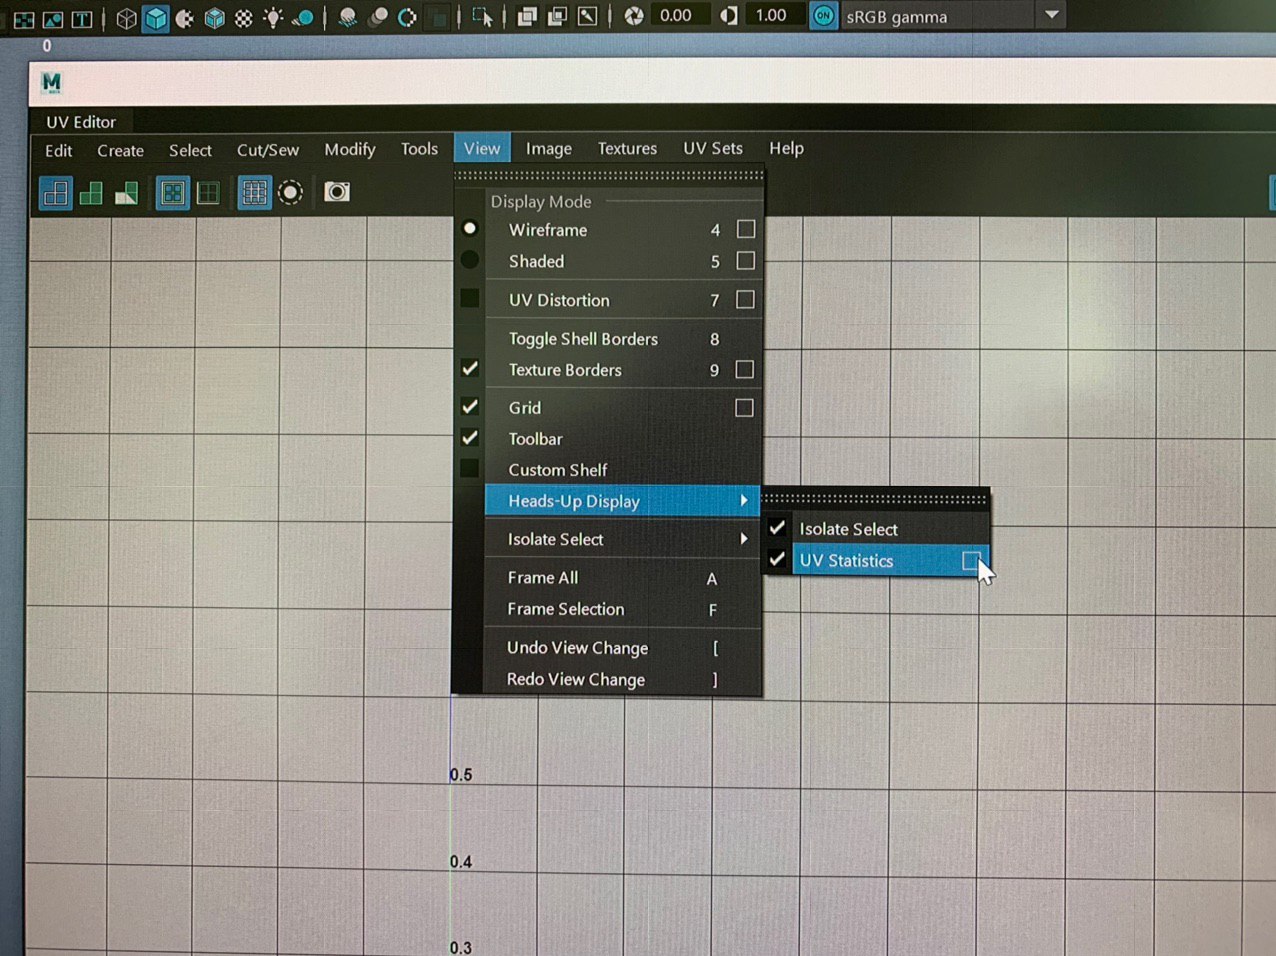Take a UV snapshot with camera icon

337,191
